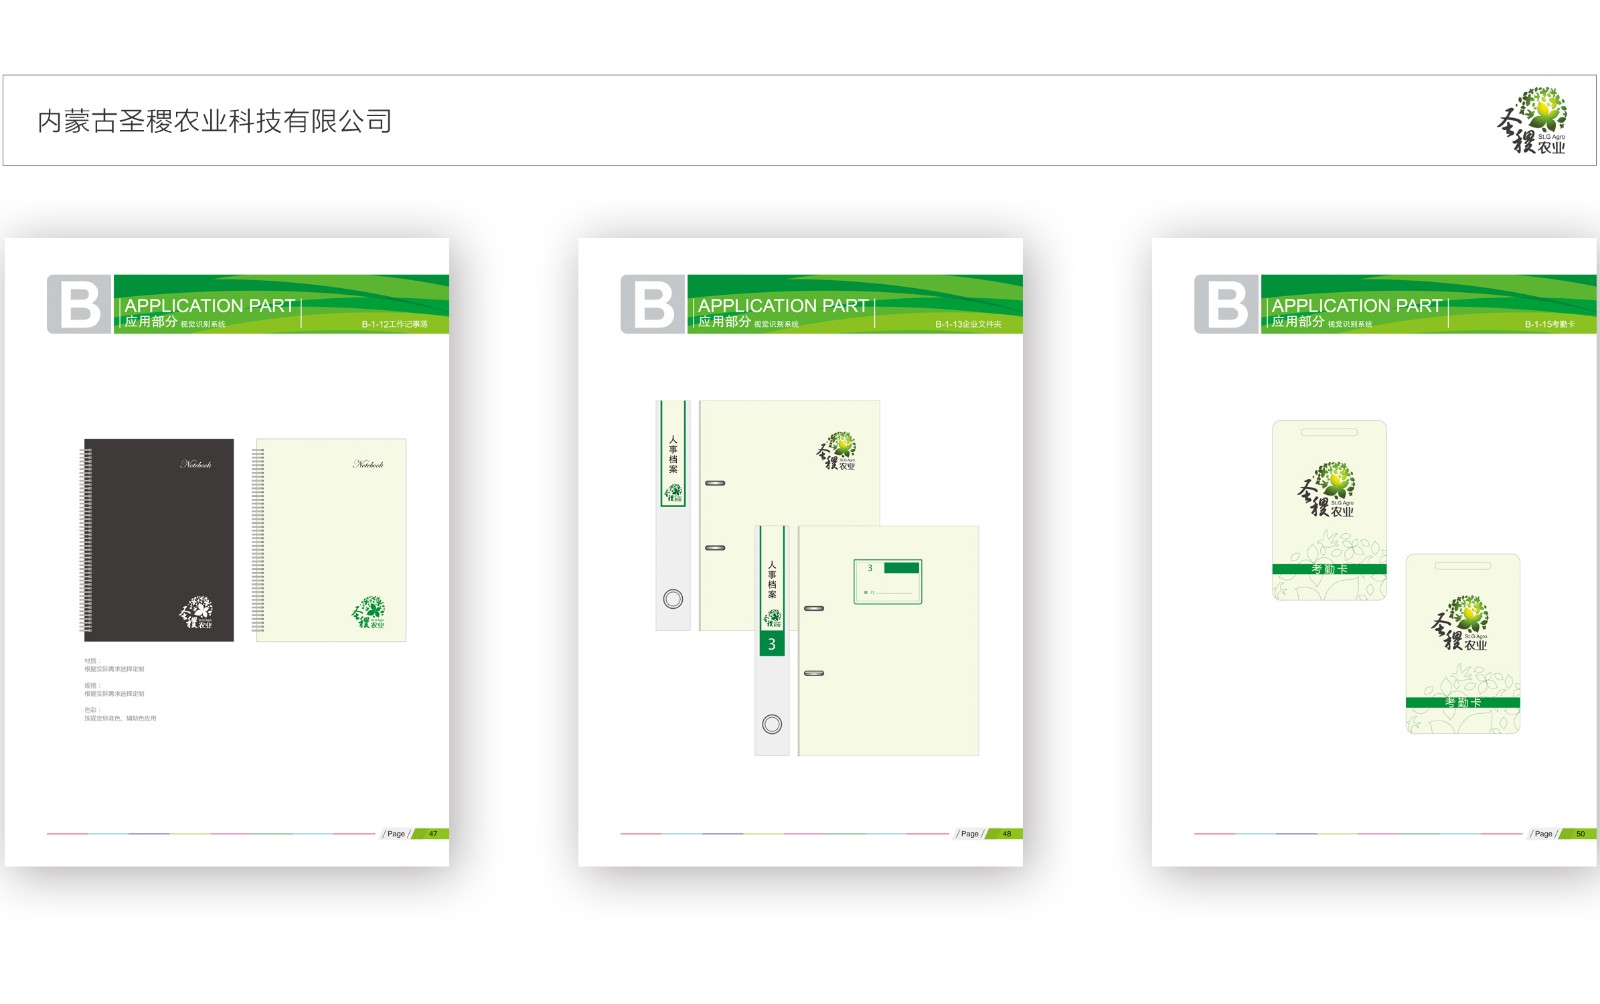The width and height of the screenshot is (1600, 1004).
Task: Click the company name title 内蒙古圣稷农业科技有限公司
Action: [x=214, y=121]
